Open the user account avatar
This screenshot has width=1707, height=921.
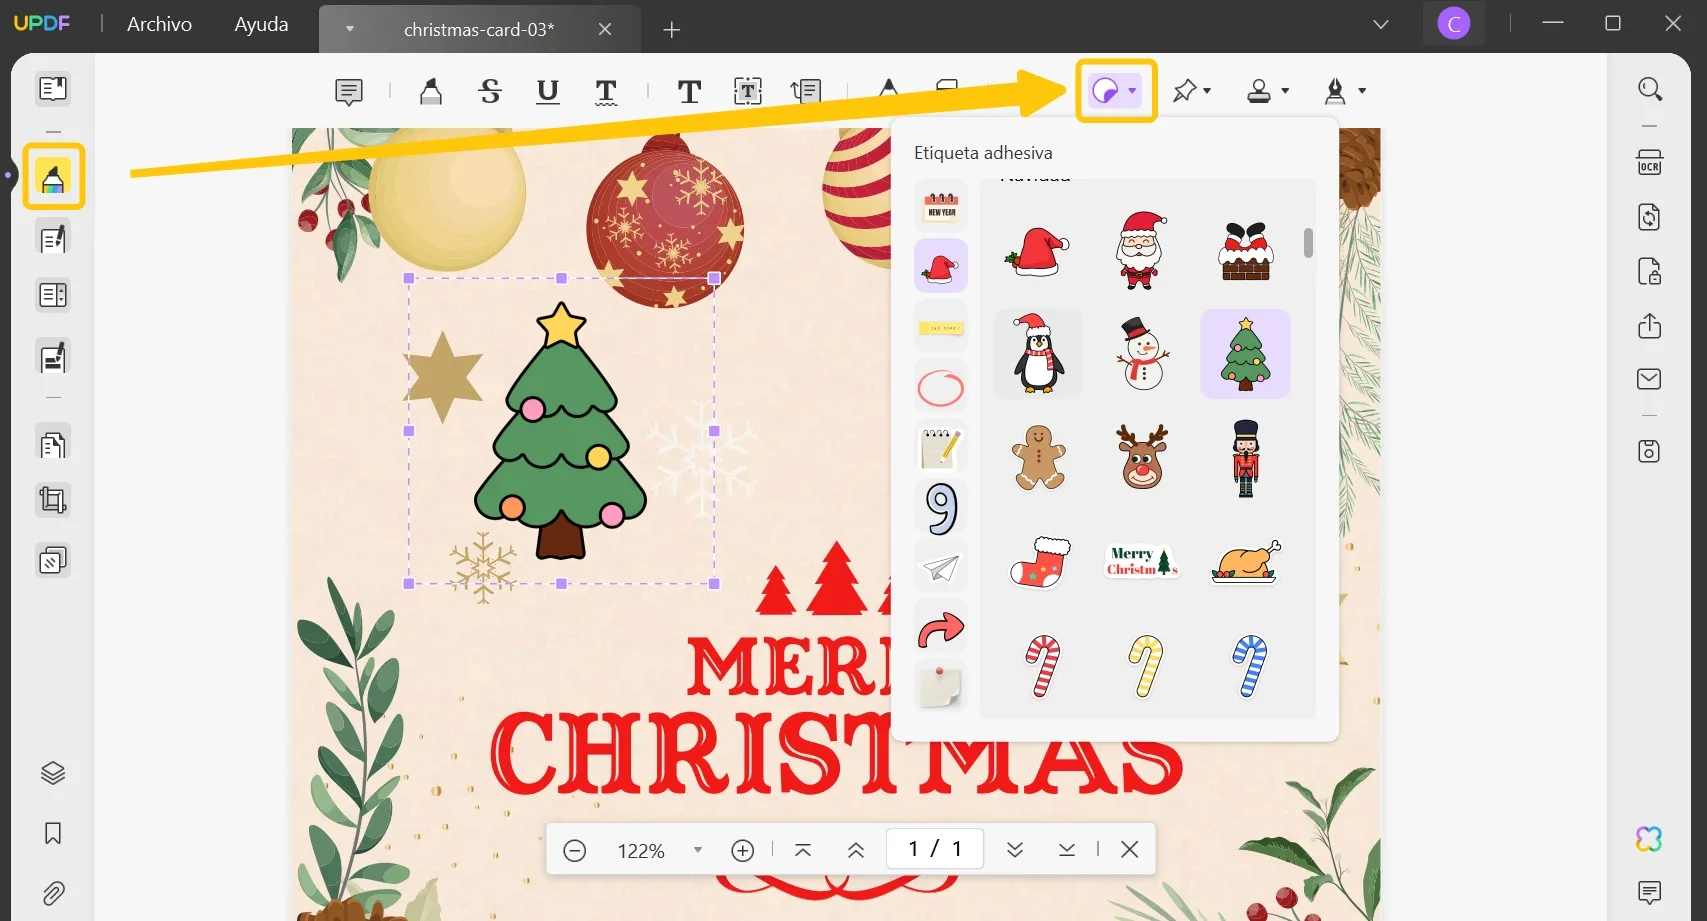1454,24
